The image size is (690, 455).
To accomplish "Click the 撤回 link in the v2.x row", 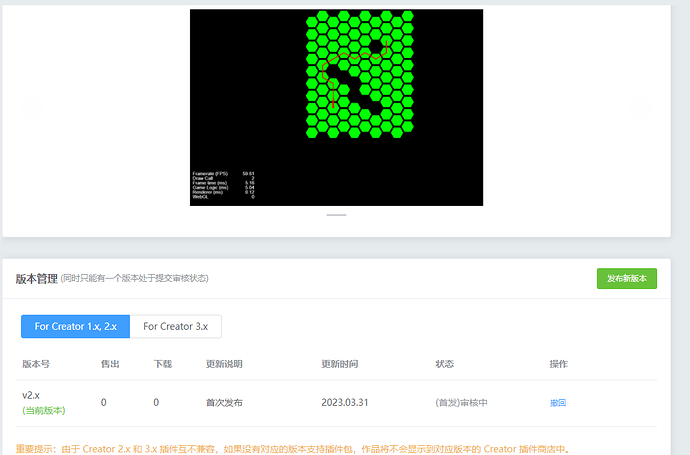I will point(558,403).
